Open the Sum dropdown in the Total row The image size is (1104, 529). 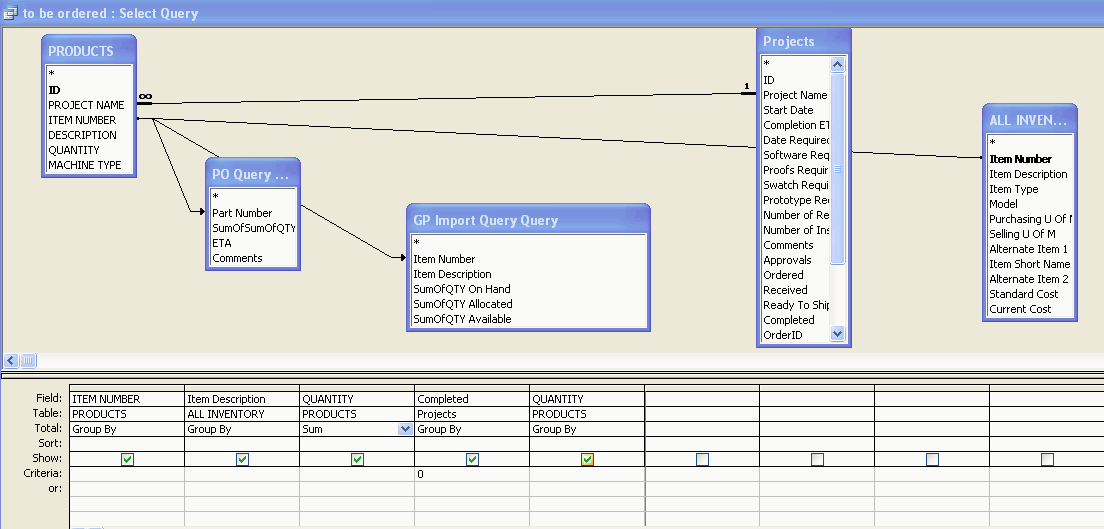(405, 429)
